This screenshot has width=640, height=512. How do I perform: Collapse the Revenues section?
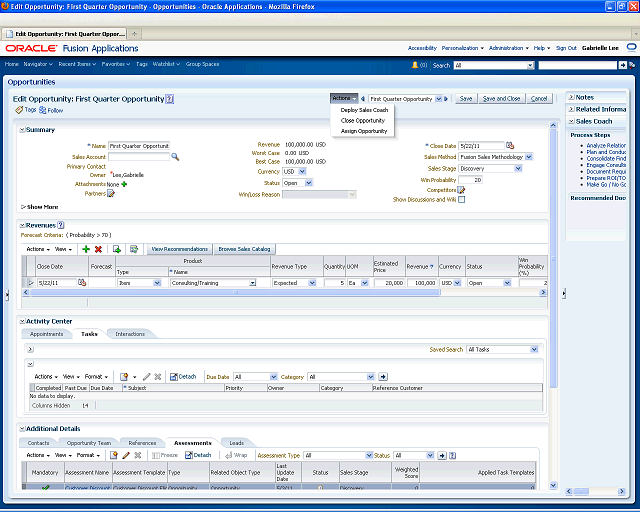(x=22, y=225)
